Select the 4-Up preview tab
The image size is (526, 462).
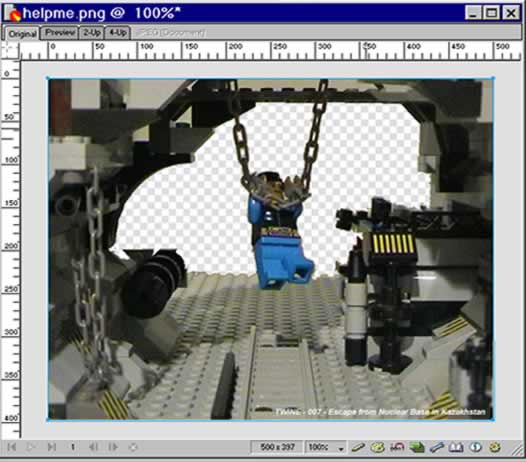(117, 33)
